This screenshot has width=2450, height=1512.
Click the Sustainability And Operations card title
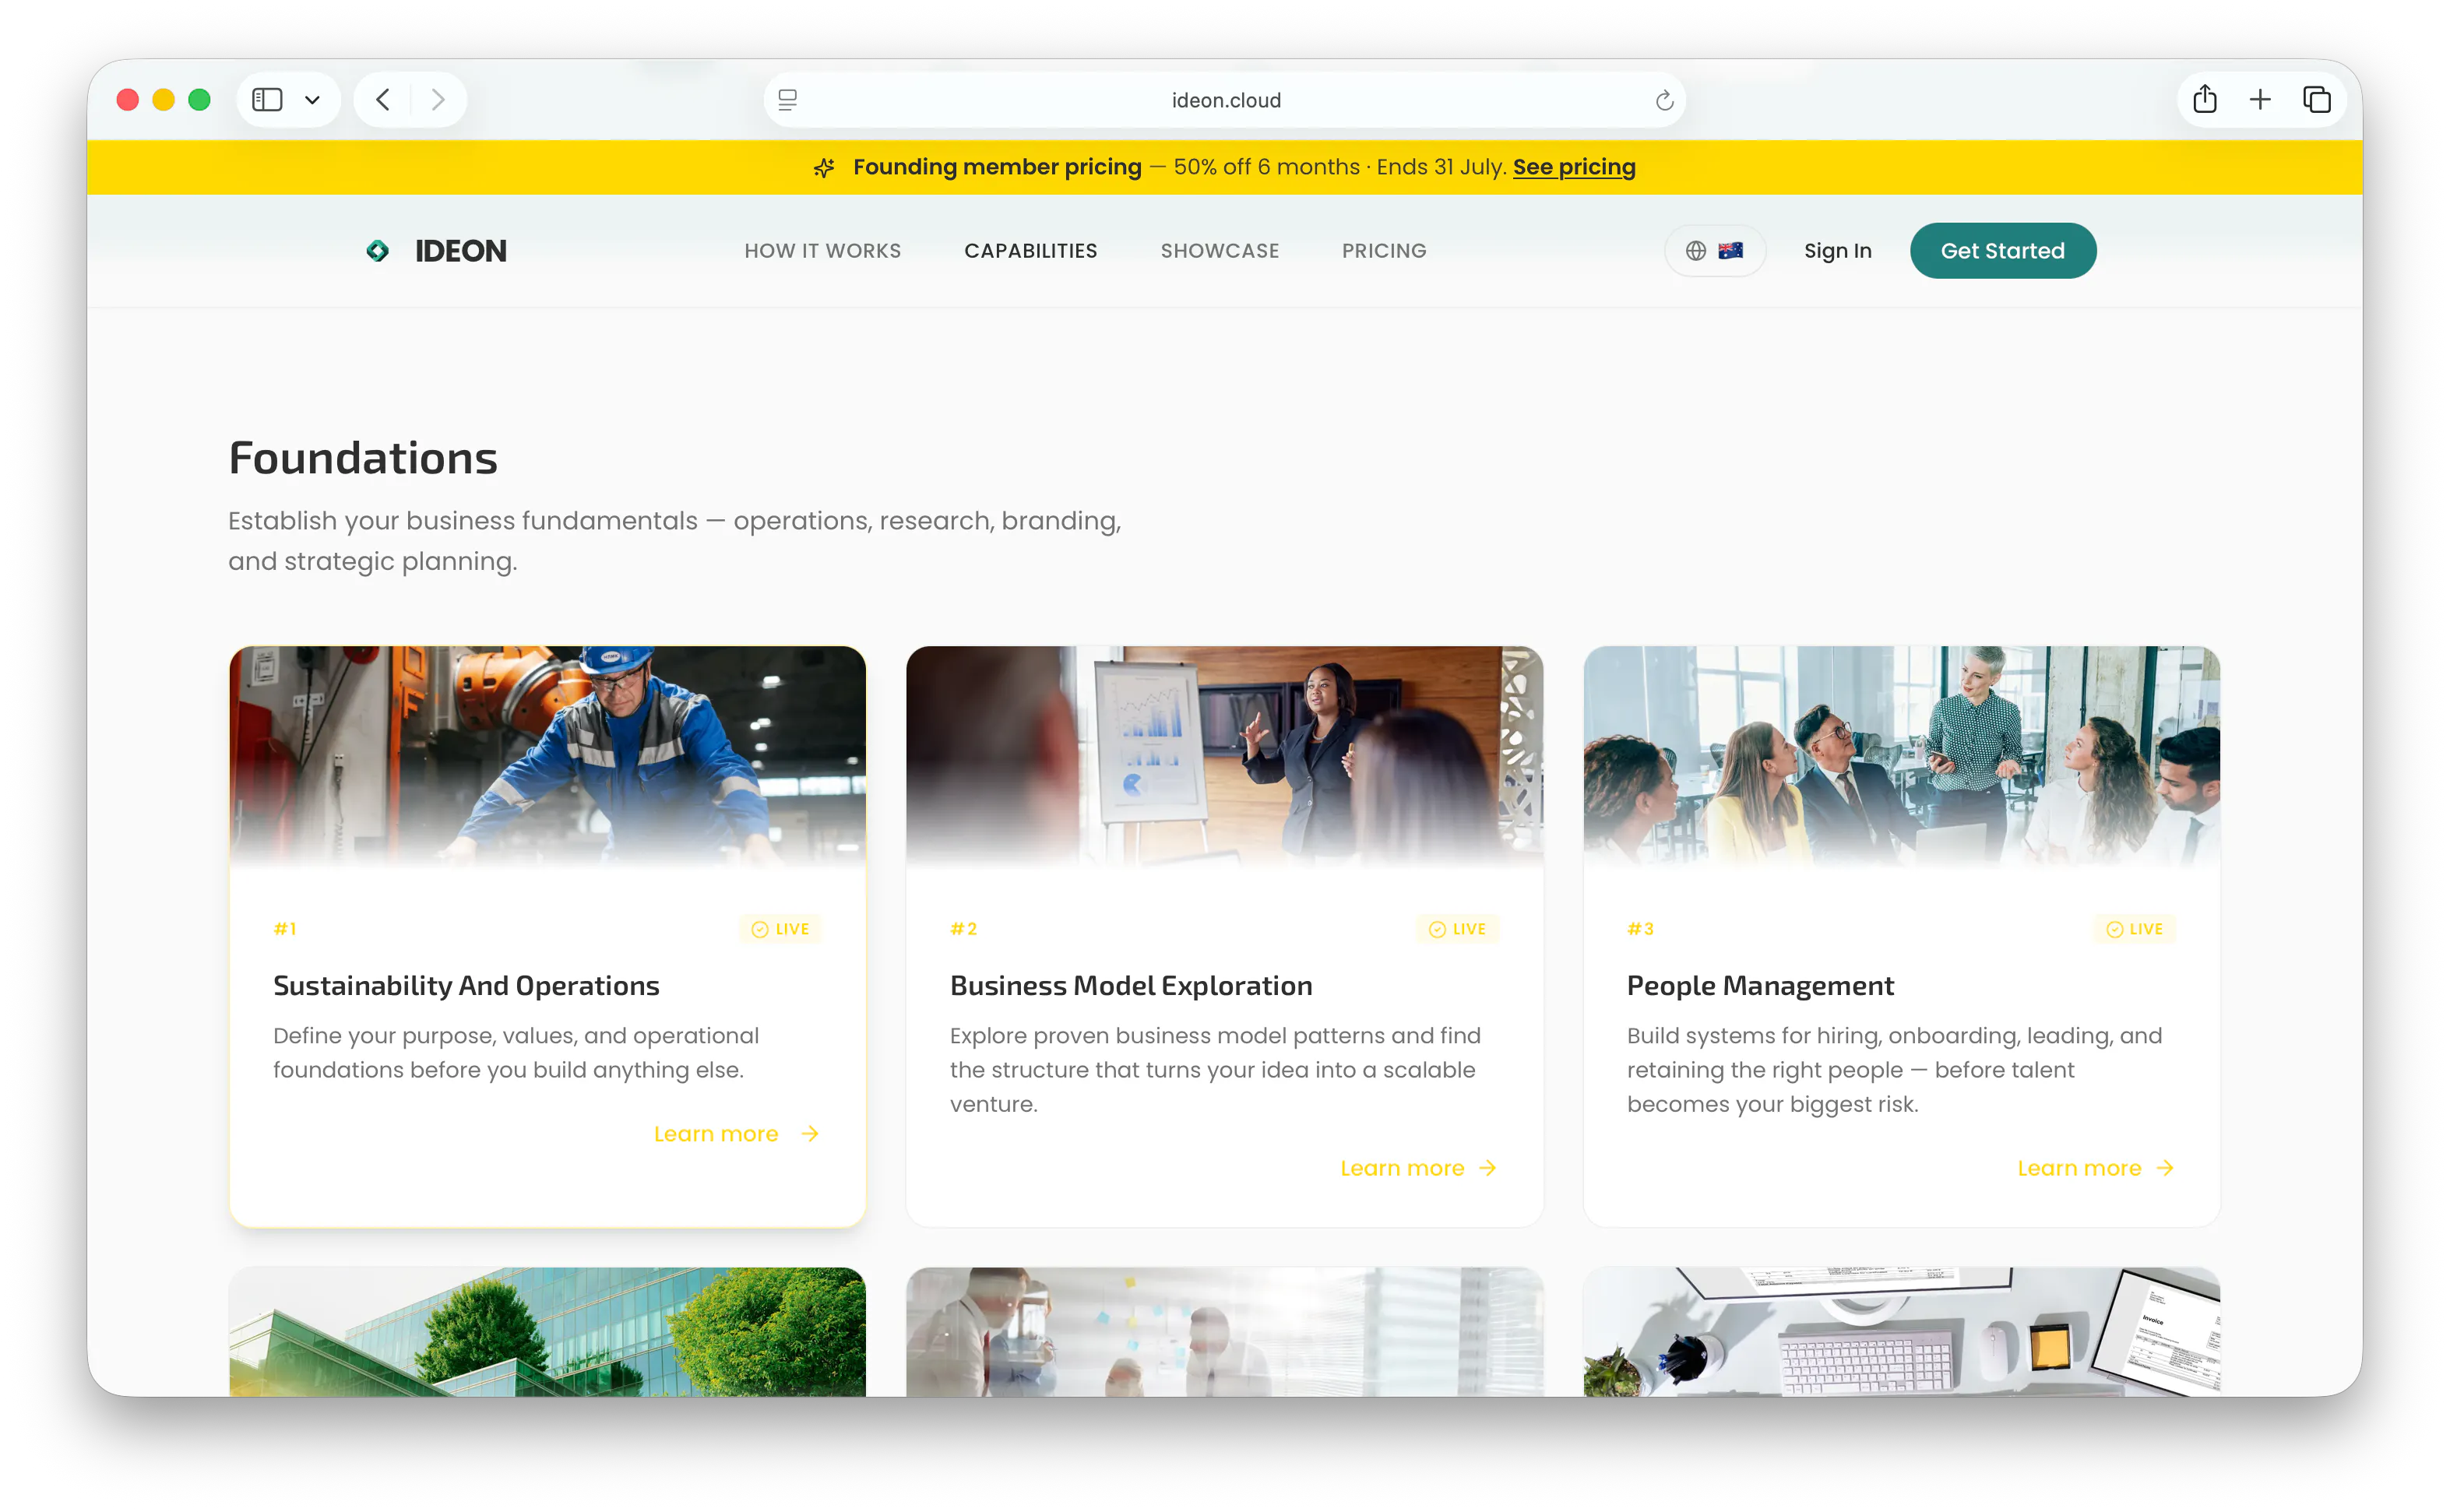point(466,986)
